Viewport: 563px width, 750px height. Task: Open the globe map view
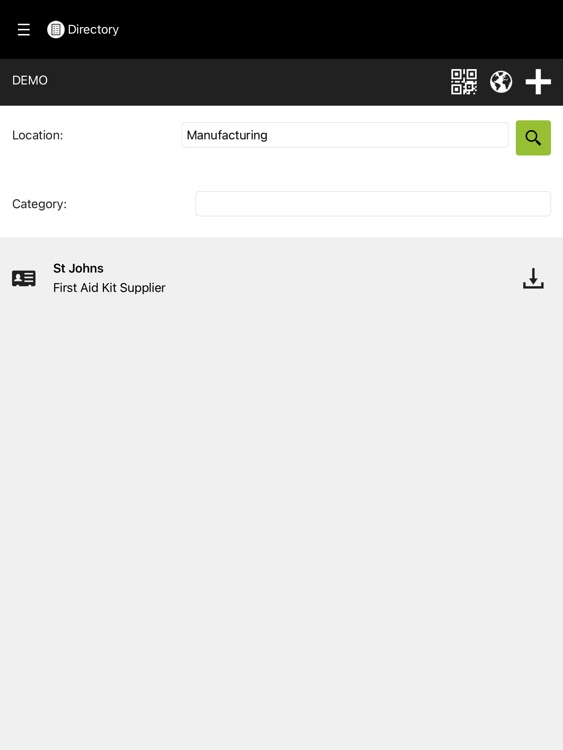tap(501, 82)
